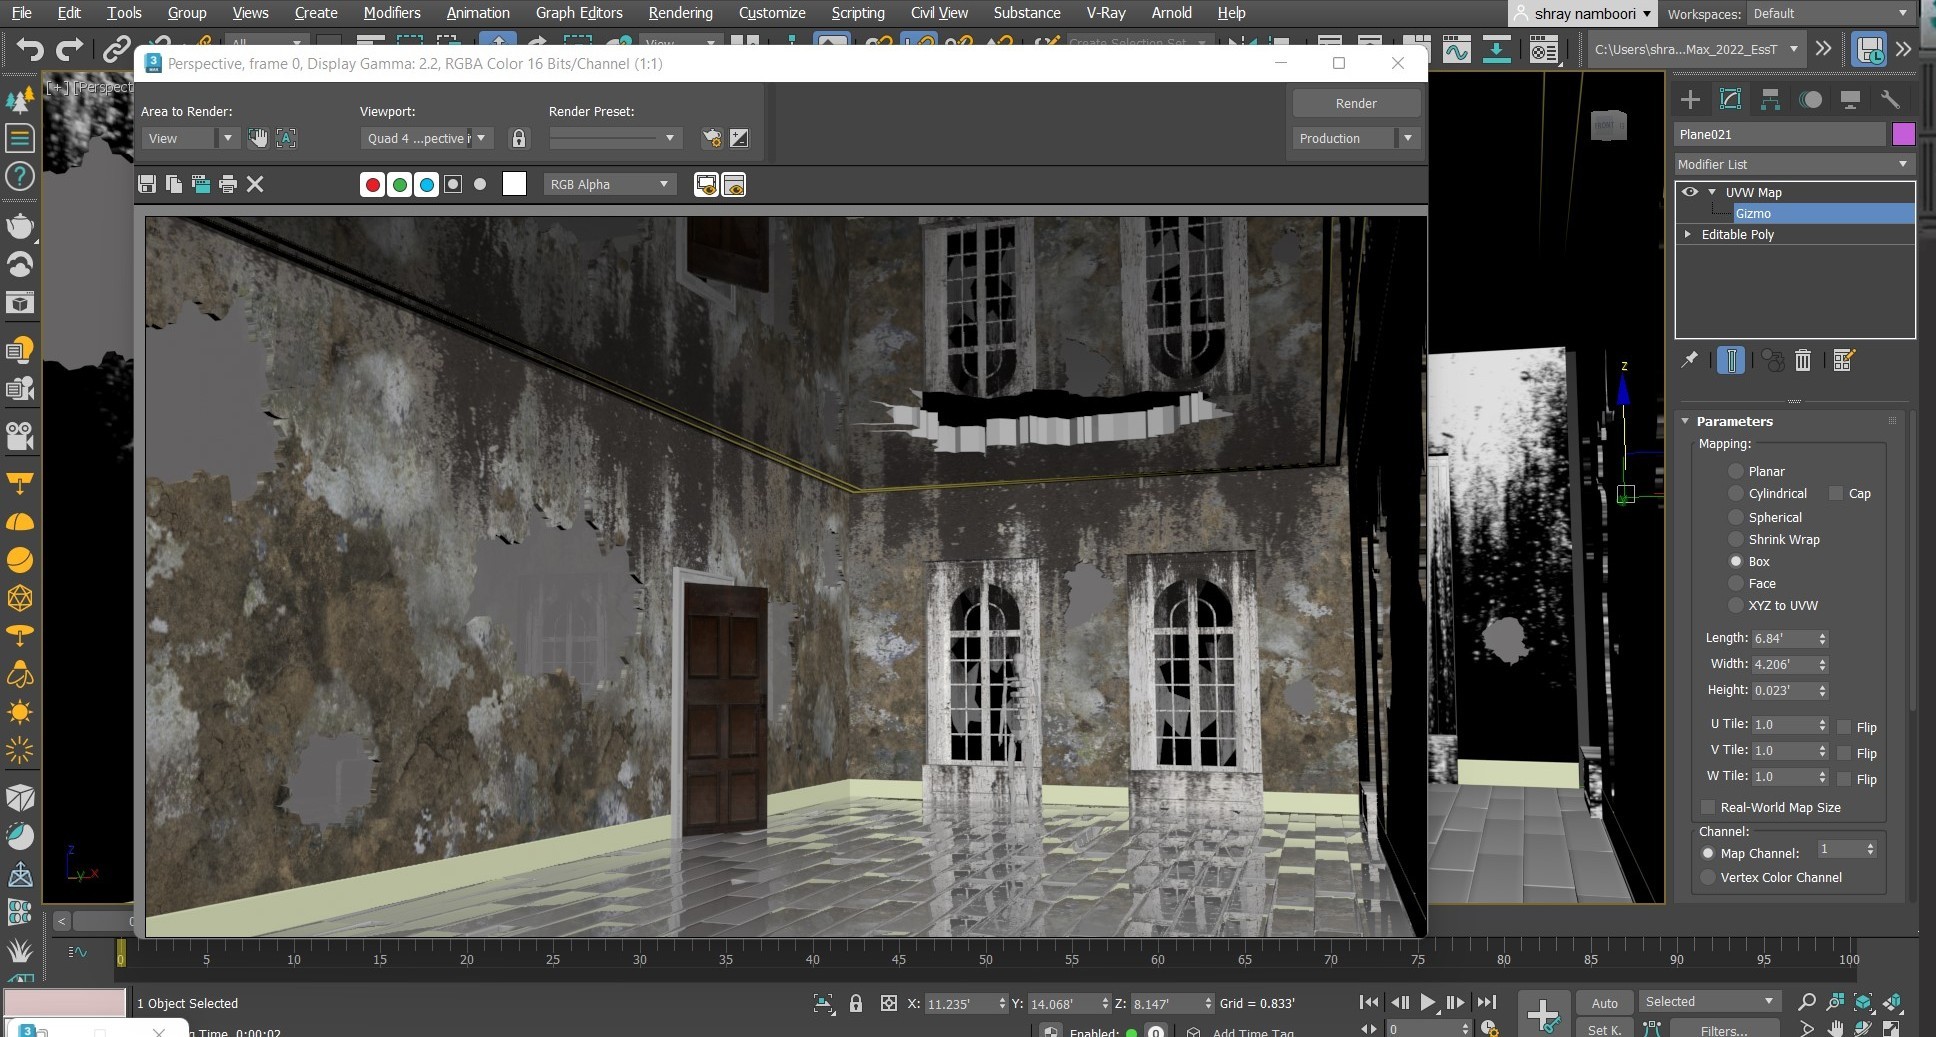
Task: Remove modifier from stack with trash icon
Action: [x=1802, y=360]
